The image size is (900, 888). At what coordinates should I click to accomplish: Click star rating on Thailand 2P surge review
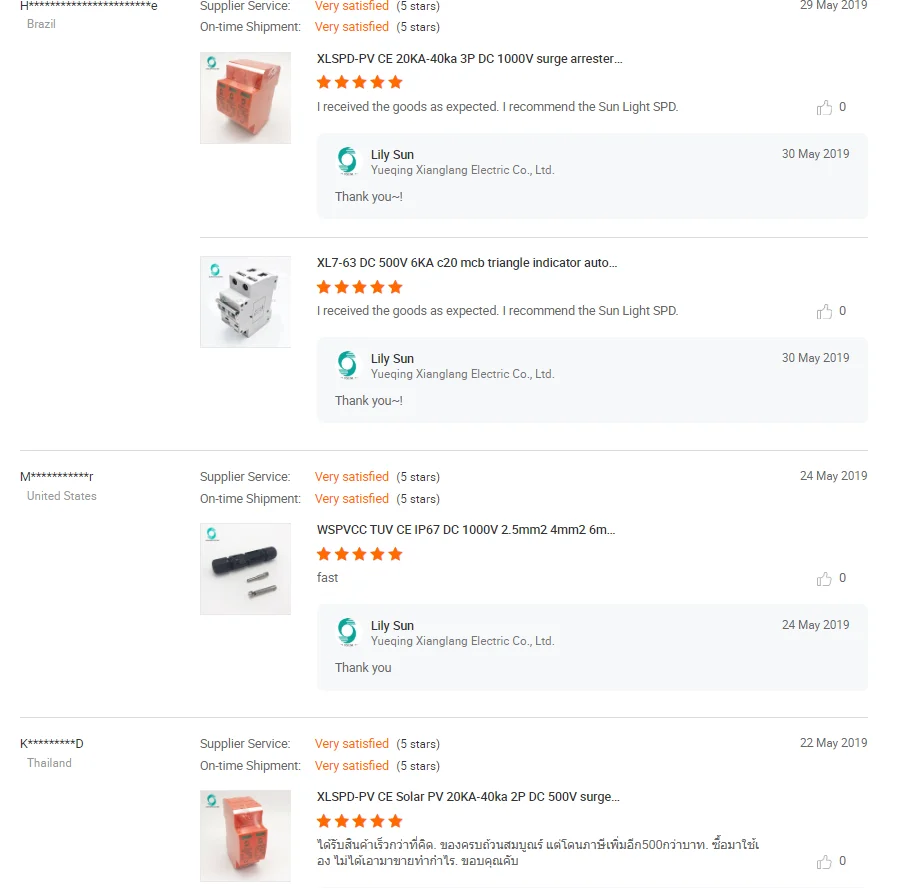(x=359, y=821)
